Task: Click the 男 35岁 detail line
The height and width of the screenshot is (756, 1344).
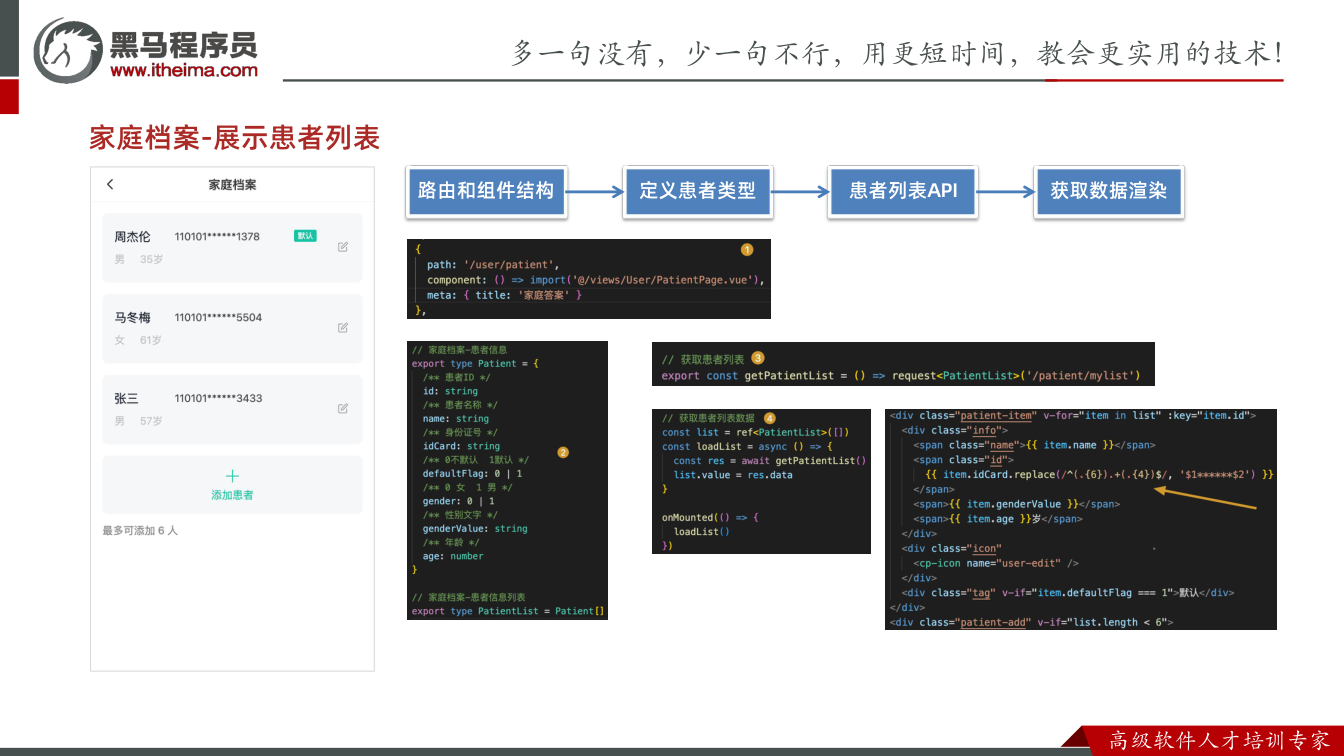Action: coord(138,260)
